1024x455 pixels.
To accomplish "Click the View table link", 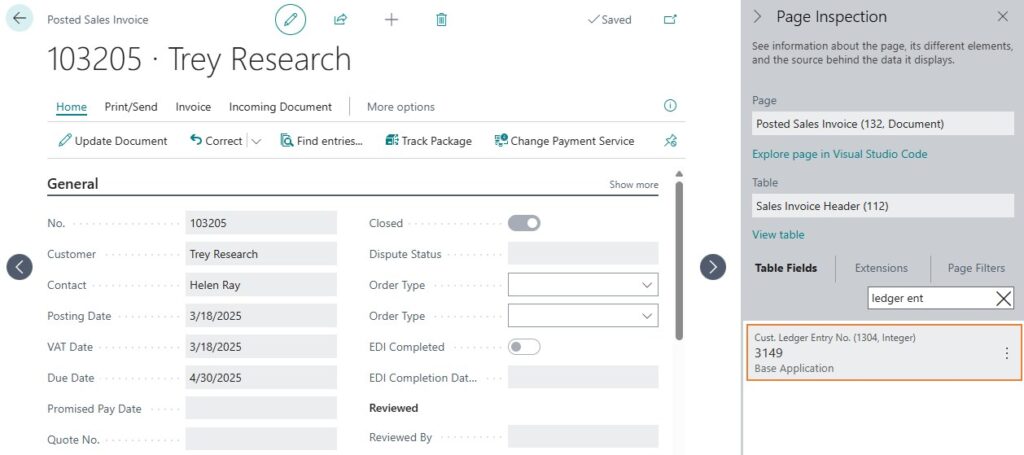I will pyautogui.click(x=778, y=235).
